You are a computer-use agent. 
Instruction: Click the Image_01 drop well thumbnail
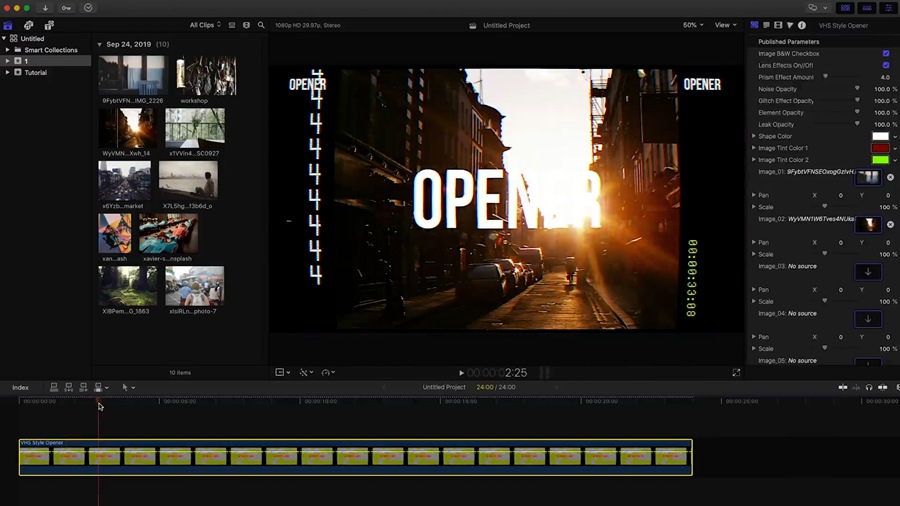pos(868,177)
